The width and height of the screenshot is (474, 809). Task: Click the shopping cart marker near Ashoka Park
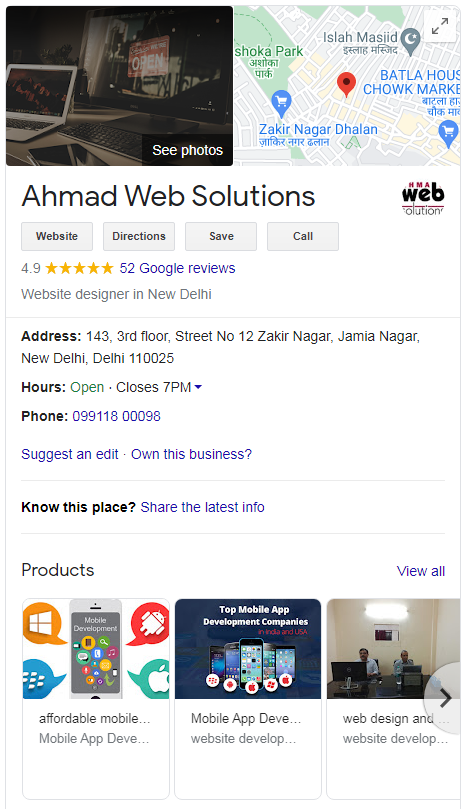coord(281,103)
